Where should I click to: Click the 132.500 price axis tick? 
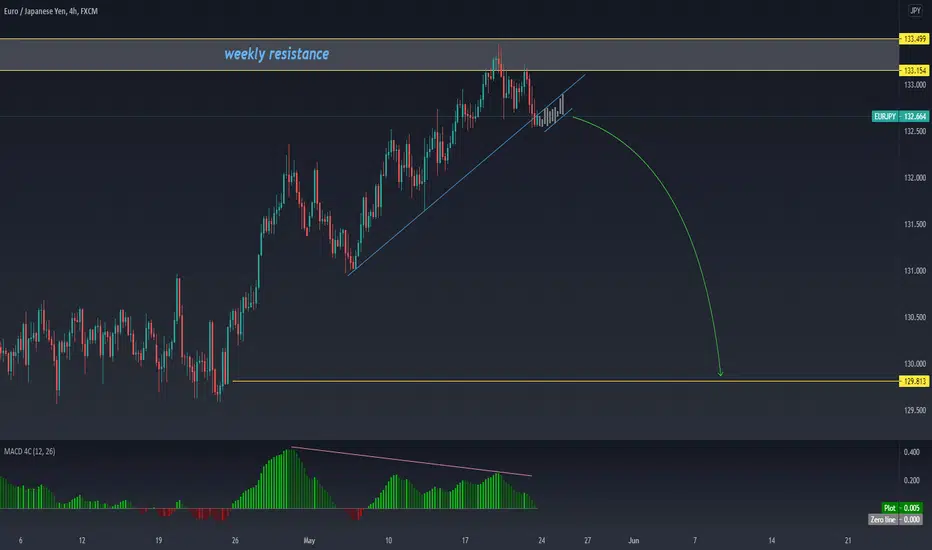coord(915,131)
